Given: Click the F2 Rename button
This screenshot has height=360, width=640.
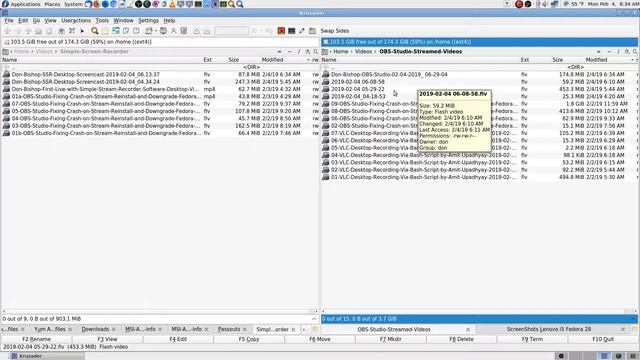Looking at the screenshot, I should 36,339.
